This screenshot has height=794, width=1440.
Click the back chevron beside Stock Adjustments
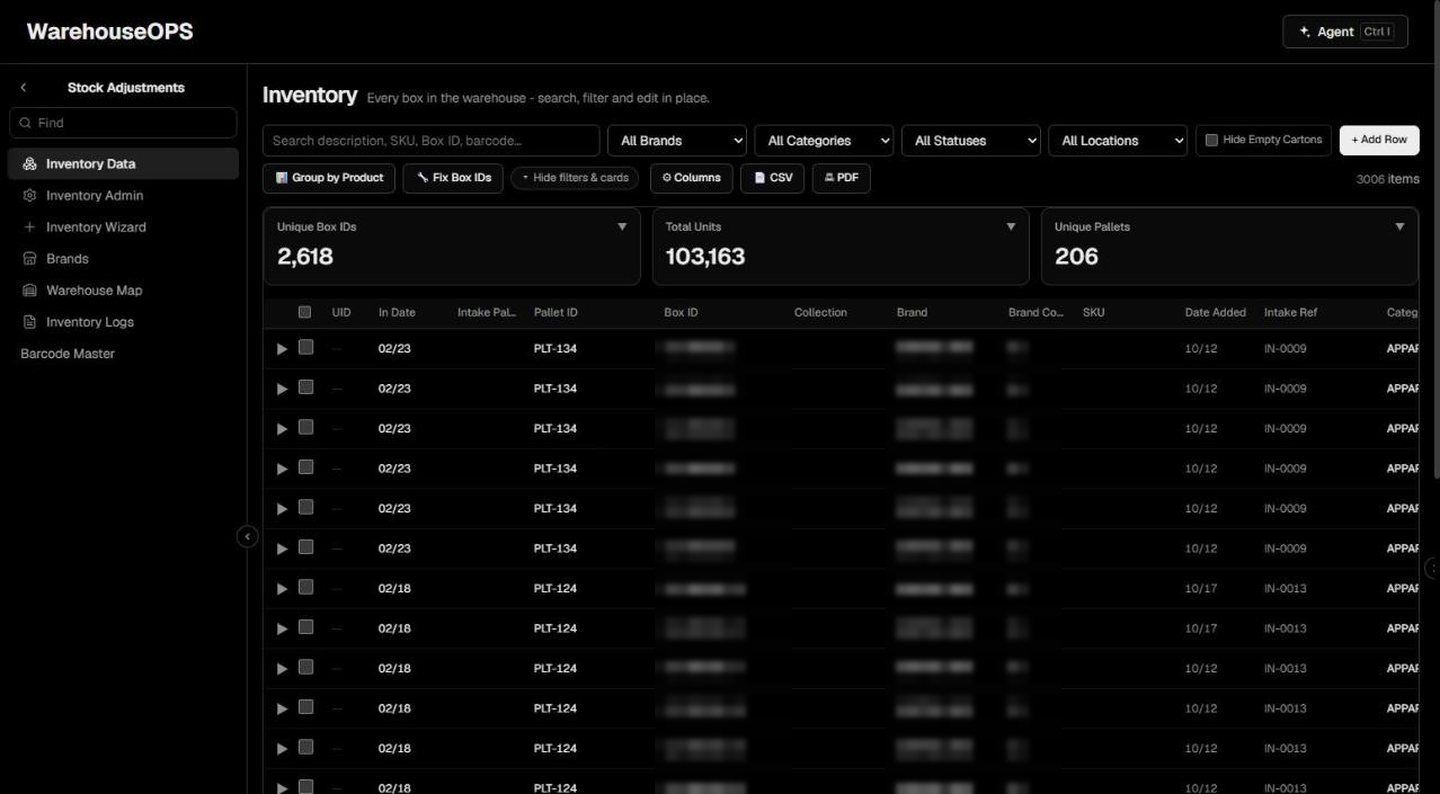coord(23,88)
